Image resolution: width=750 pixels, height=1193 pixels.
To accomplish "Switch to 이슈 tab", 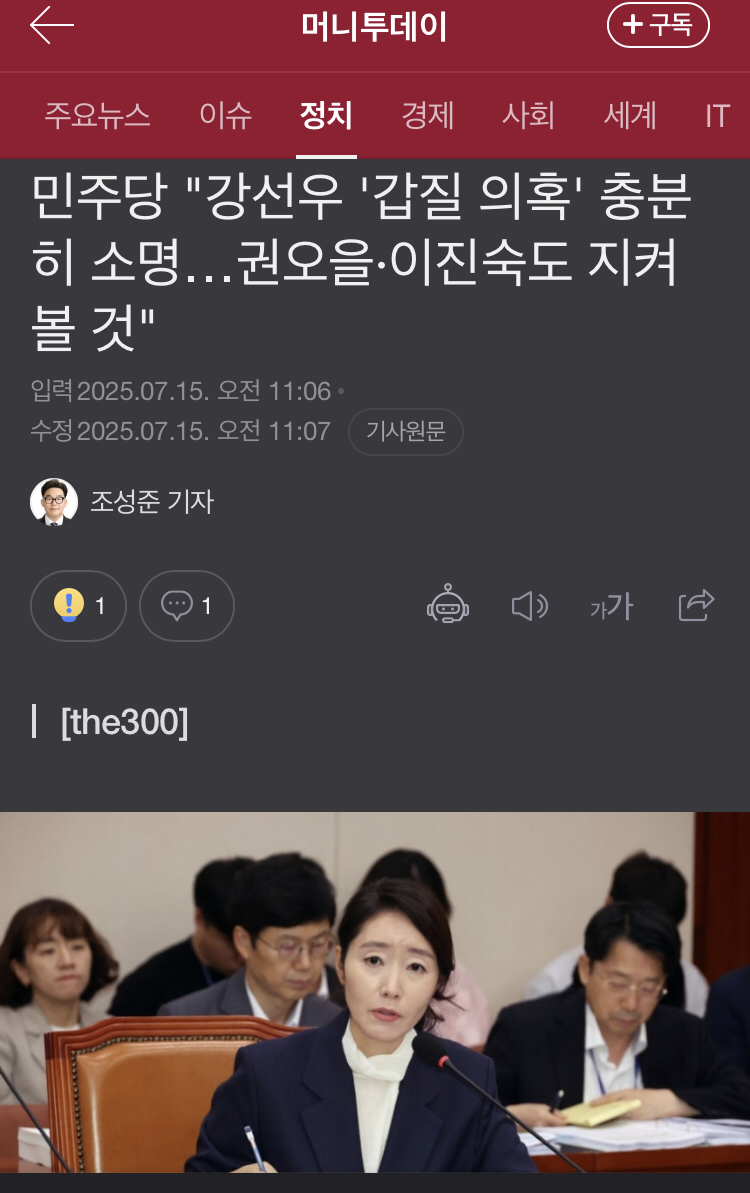I will click(x=225, y=116).
